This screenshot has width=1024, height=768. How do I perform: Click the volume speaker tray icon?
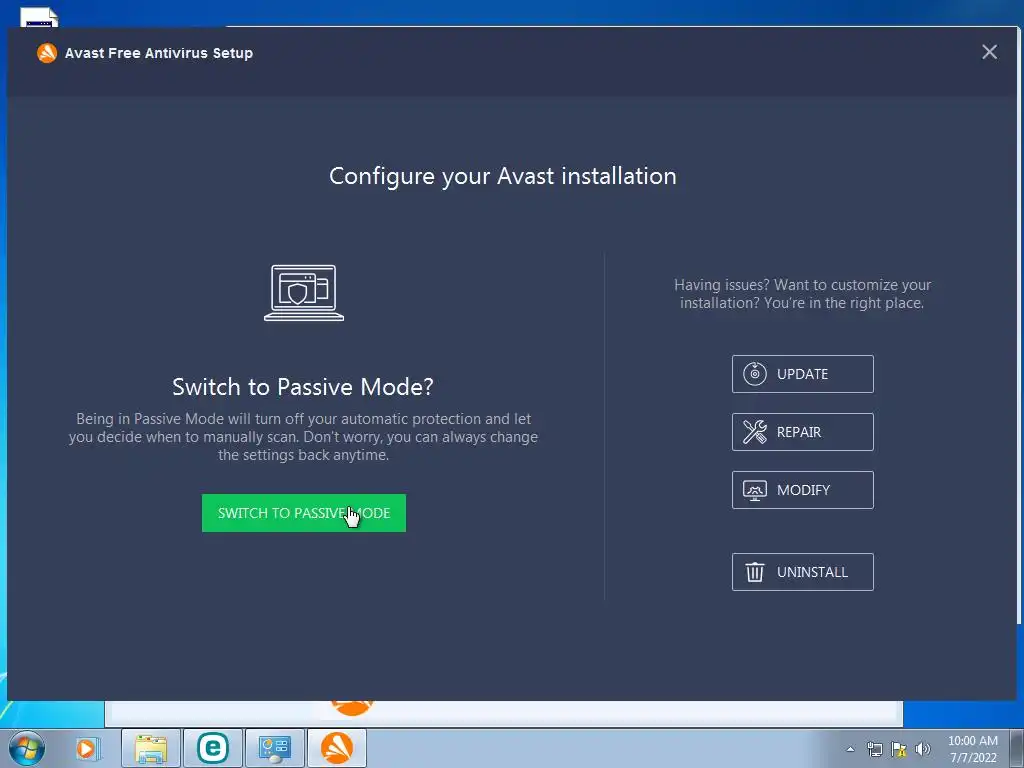[x=923, y=749]
